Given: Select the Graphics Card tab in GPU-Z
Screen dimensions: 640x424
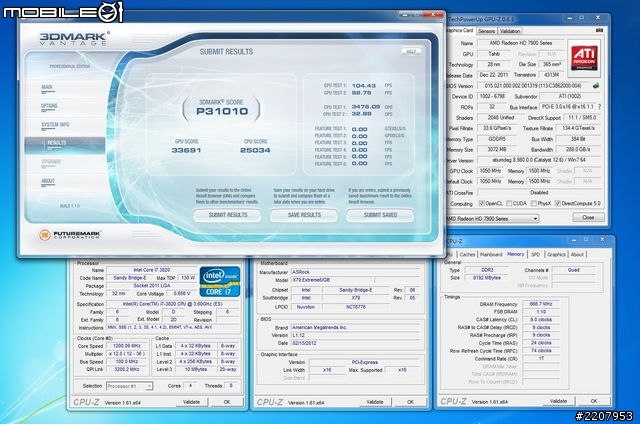Looking at the screenshot, I should pyautogui.click(x=461, y=31).
